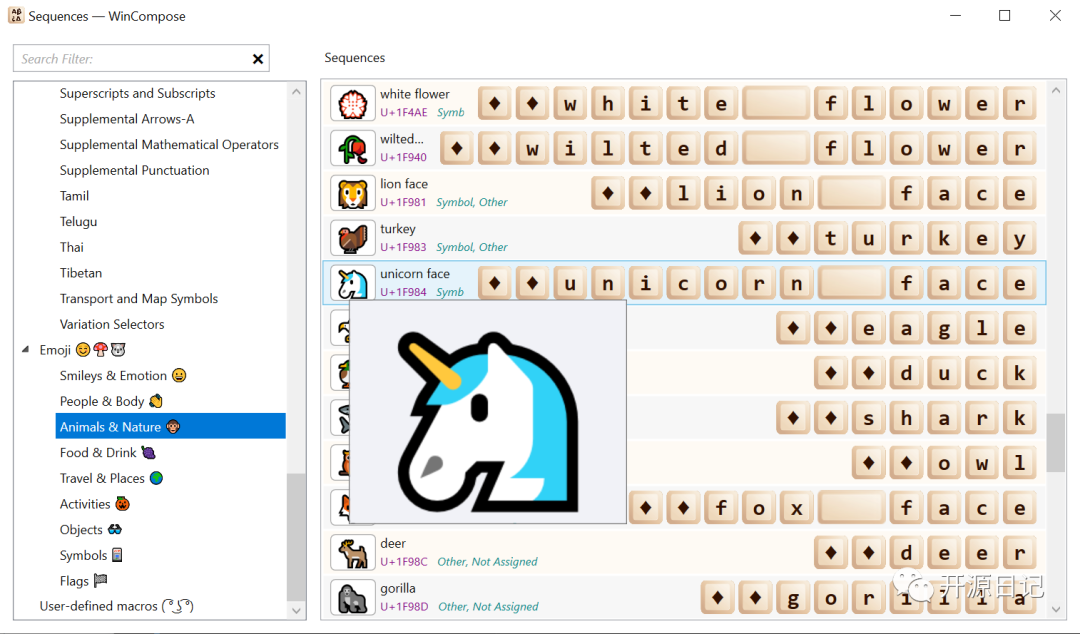
Task: Click the eagle sequence row keys
Action: (906, 329)
